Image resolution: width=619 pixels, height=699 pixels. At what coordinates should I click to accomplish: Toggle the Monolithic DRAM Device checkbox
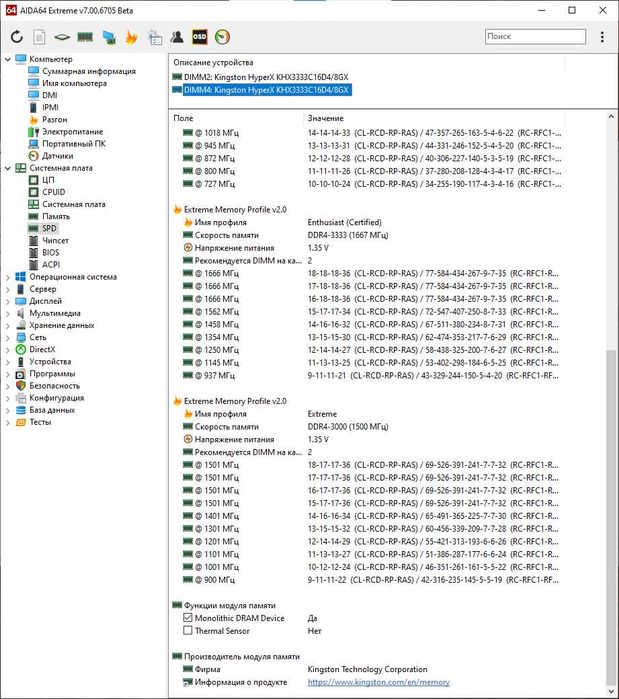pos(188,617)
